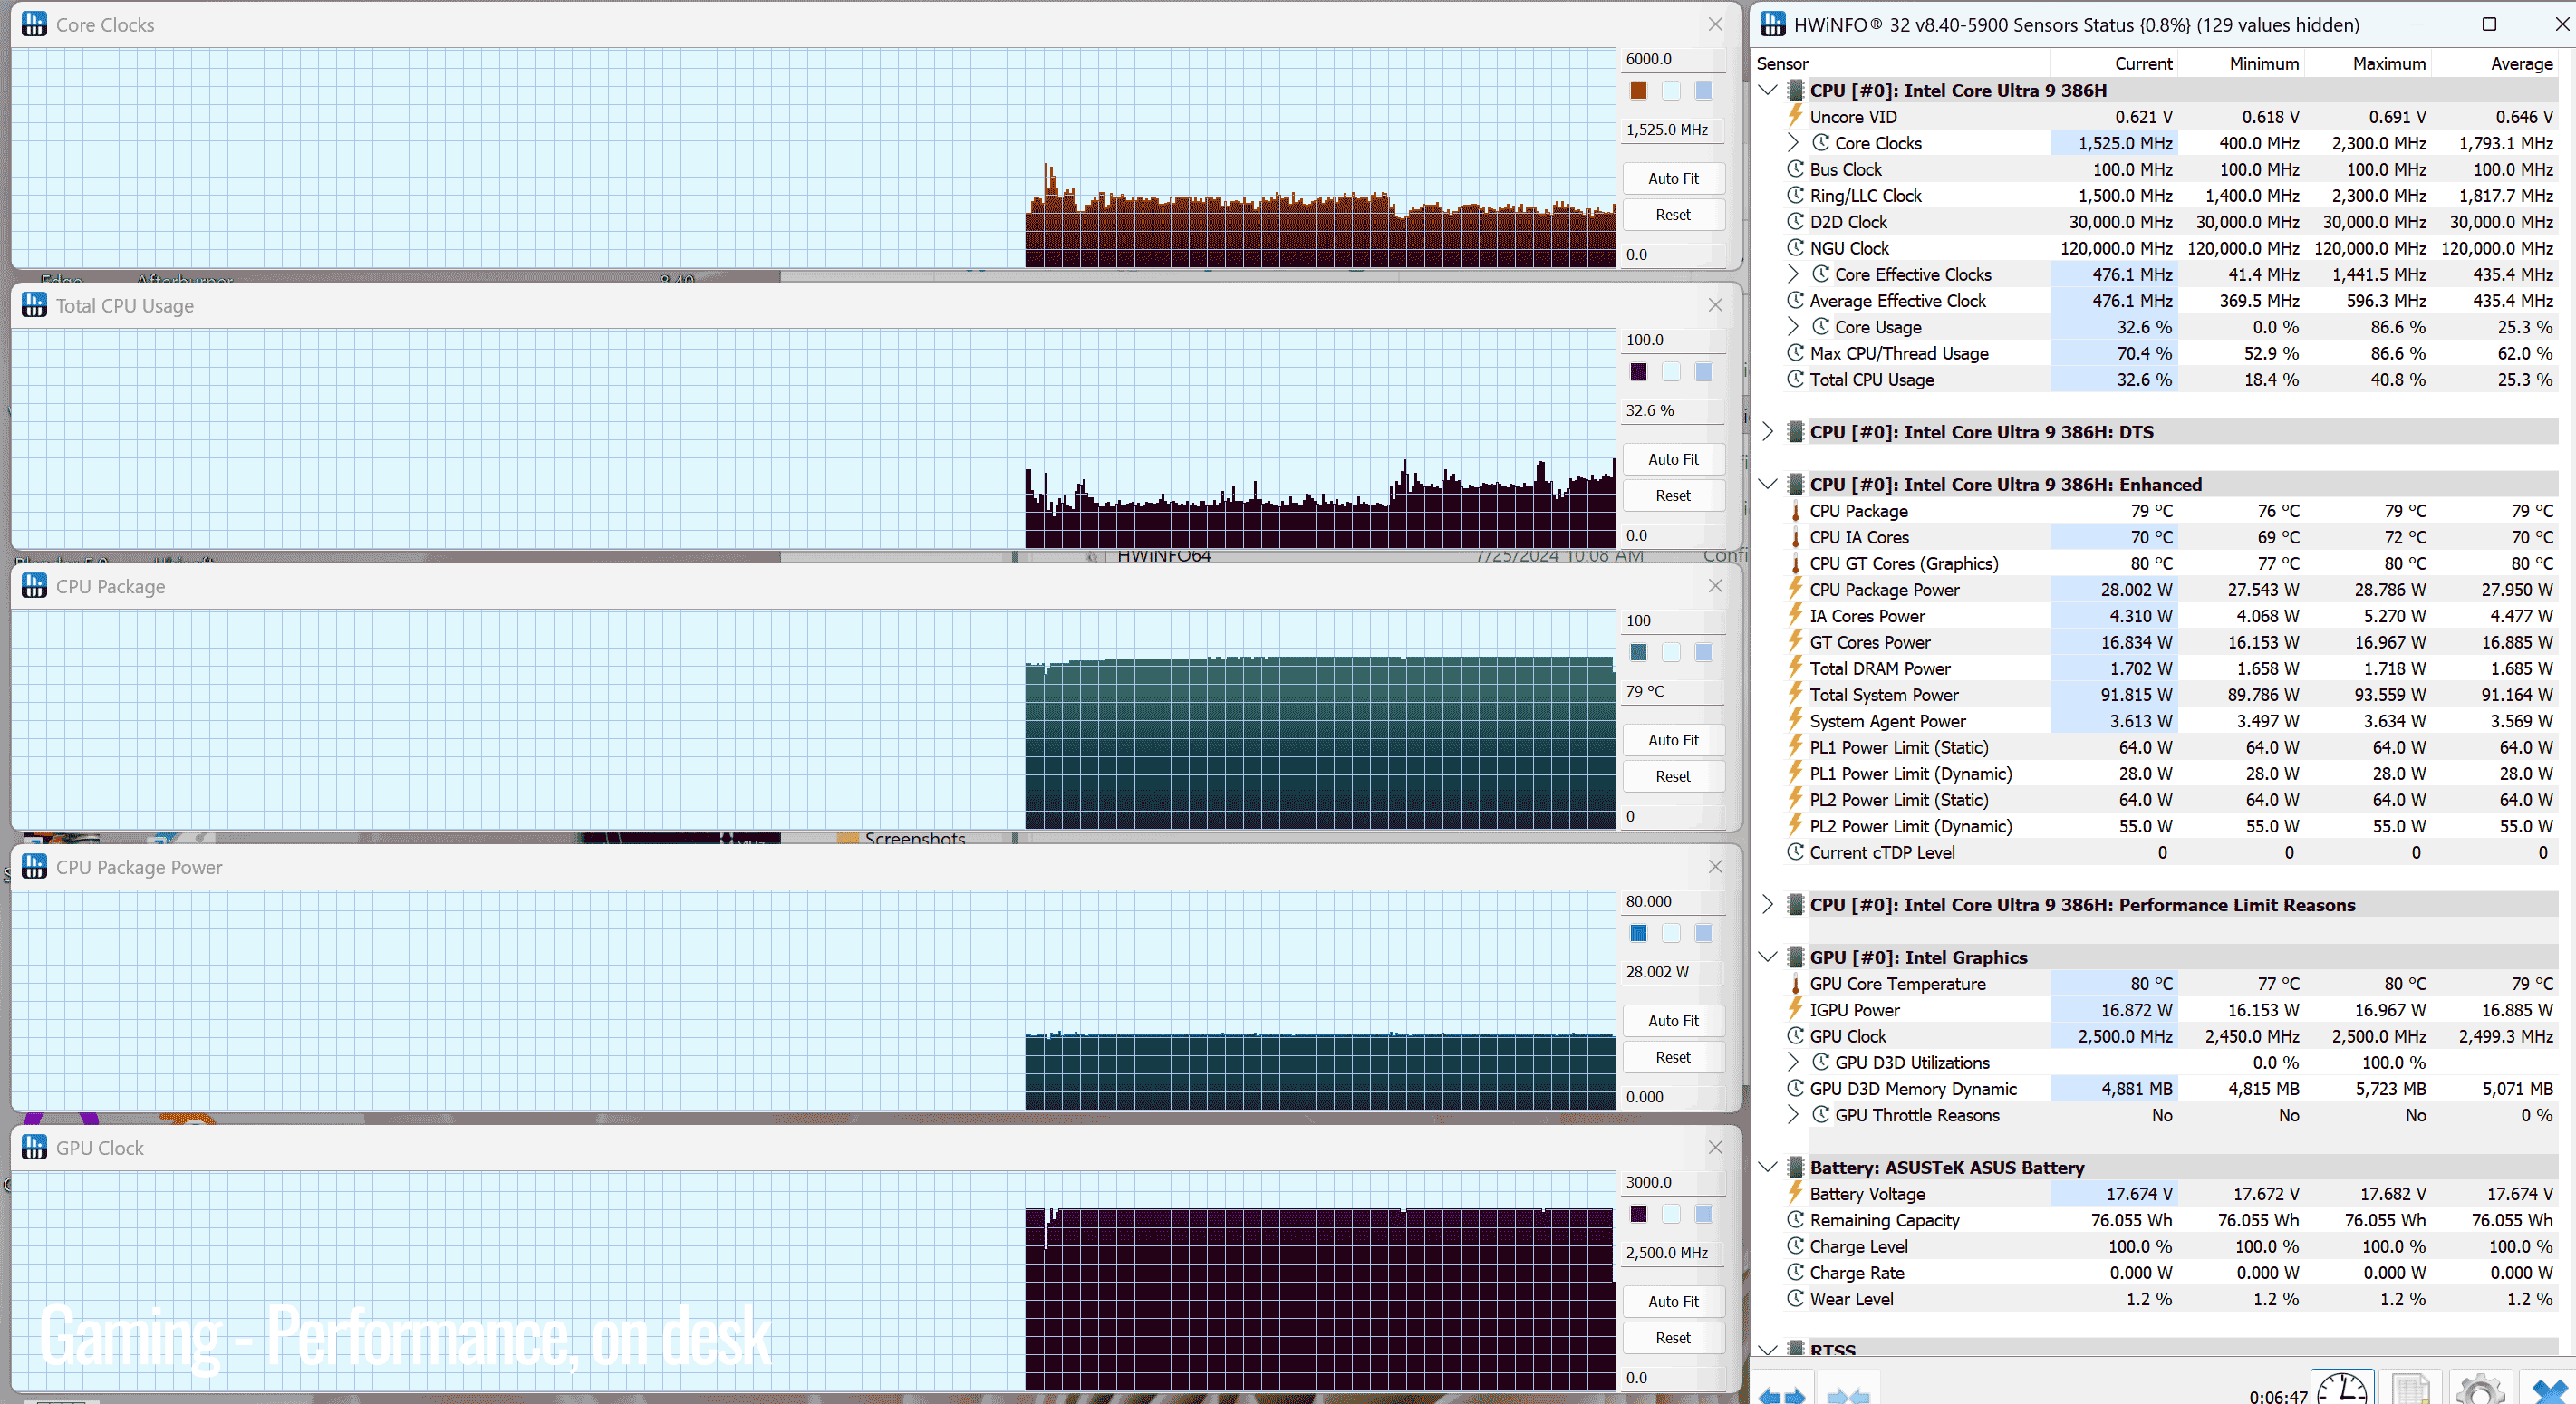This screenshot has height=1404, width=2576.
Task: Expand the Performance Limit Reasons group
Action: (x=1767, y=905)
